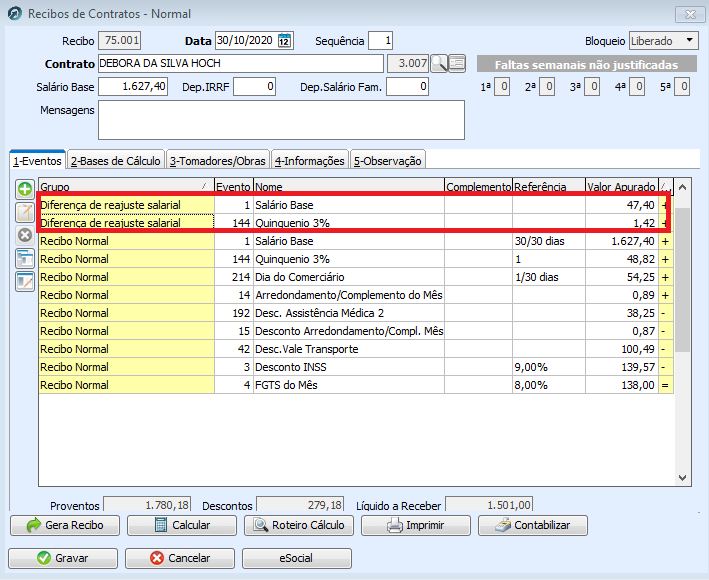Image resolution: width=709 pixels, height=580 pixels.
Task: Click the edit event notepad icon
Action: (x=25, y=212)
